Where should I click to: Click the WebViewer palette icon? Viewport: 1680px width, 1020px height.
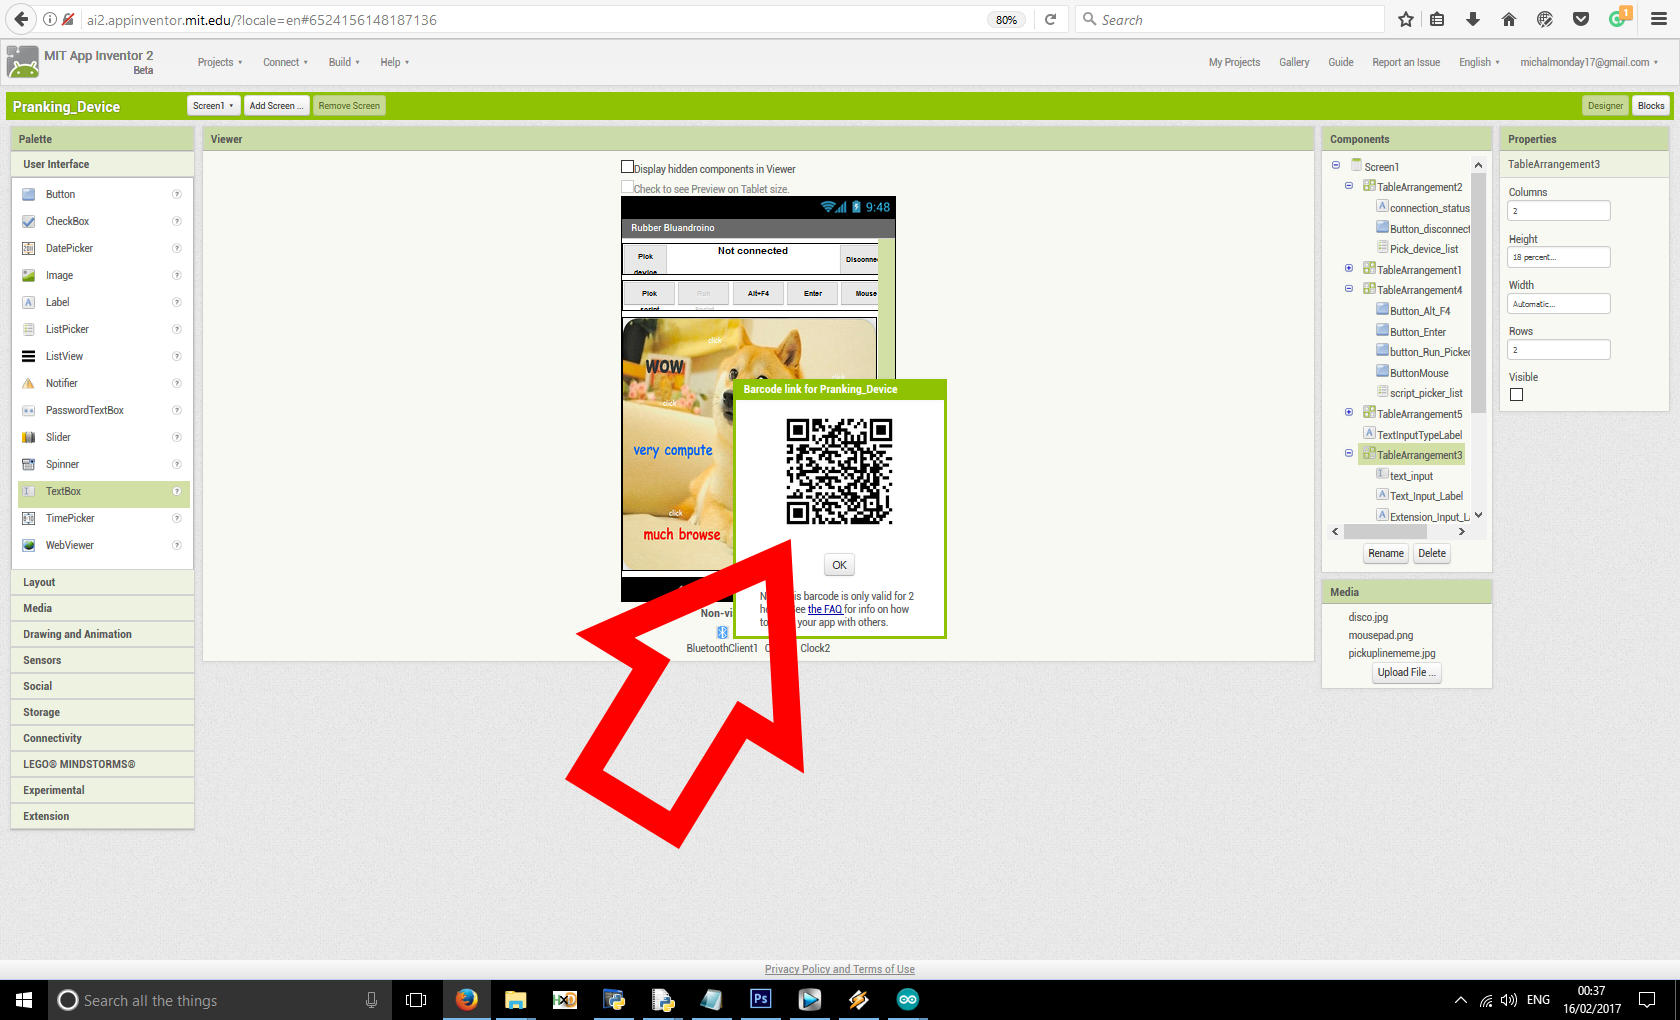[x=29, y=545]
